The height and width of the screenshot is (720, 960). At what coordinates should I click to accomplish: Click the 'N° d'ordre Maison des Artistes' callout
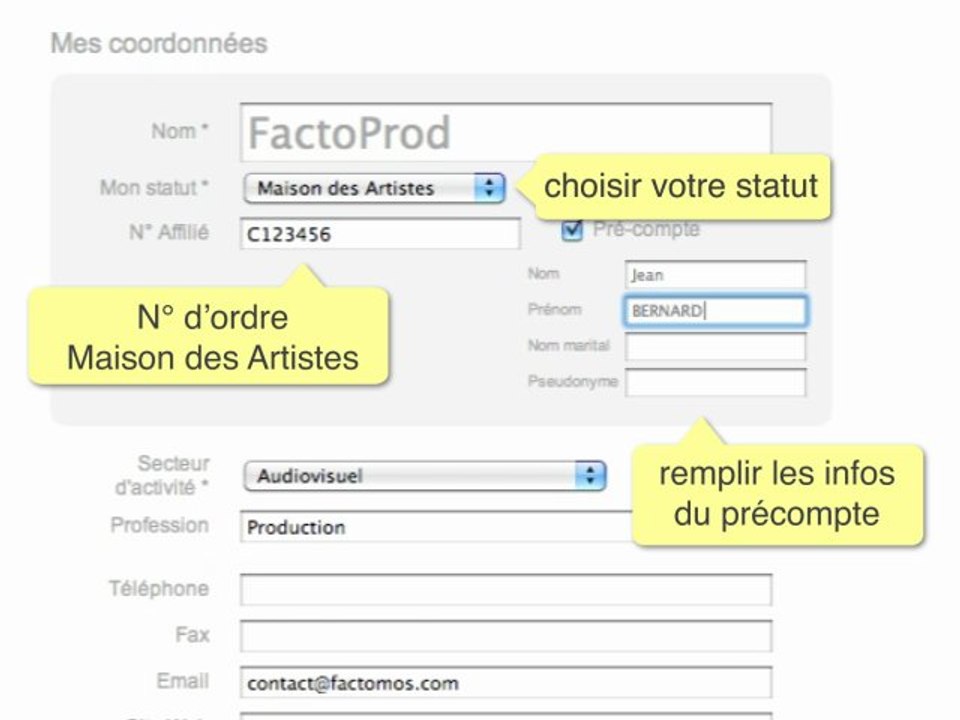click(209, 337)
